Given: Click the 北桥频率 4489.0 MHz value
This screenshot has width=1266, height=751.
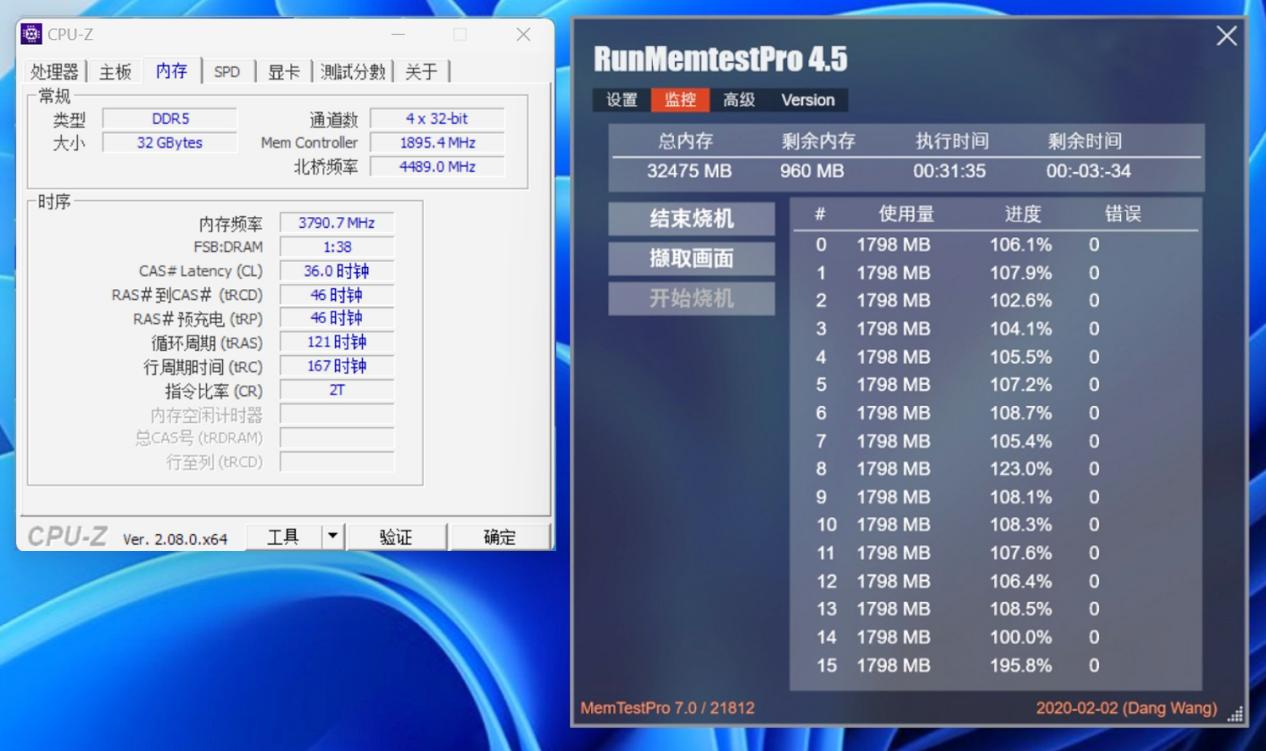Looking at the screenshot, I should (x=437, y=167).
